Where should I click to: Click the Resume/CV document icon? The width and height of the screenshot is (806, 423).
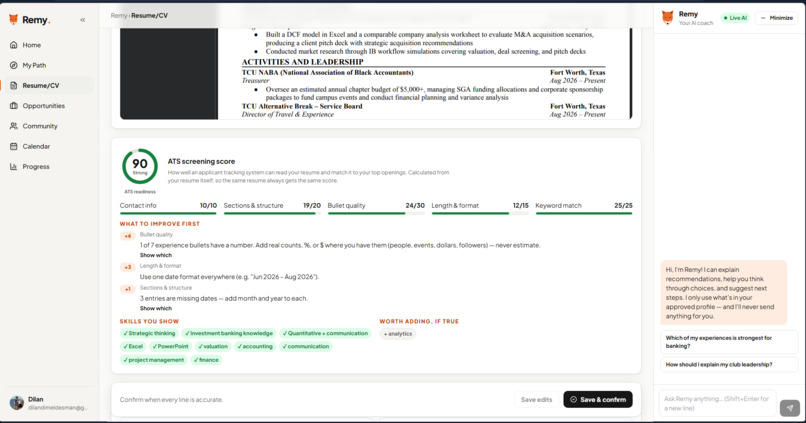[x=13, y=85]
